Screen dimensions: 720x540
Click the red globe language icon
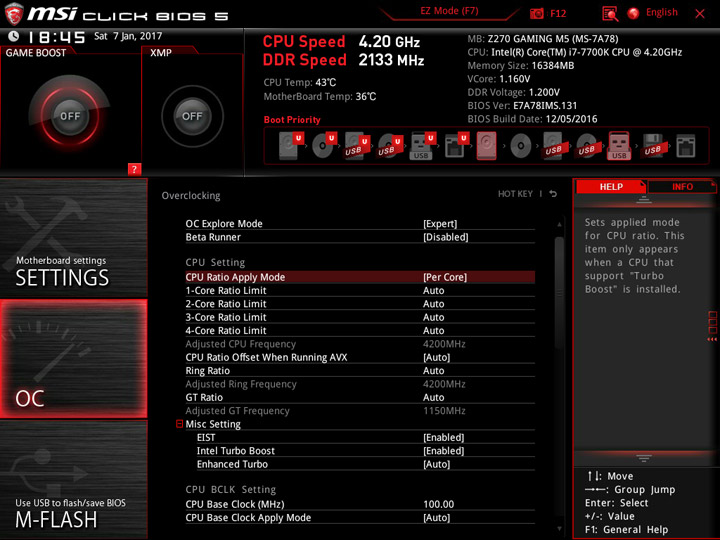[633, 13]
